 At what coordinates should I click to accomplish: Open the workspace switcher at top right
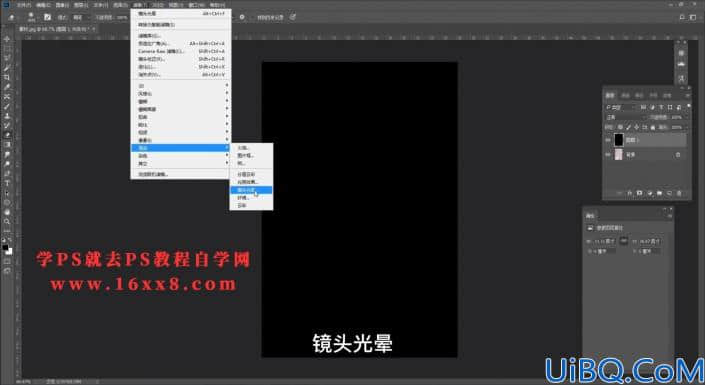(693, 17)
